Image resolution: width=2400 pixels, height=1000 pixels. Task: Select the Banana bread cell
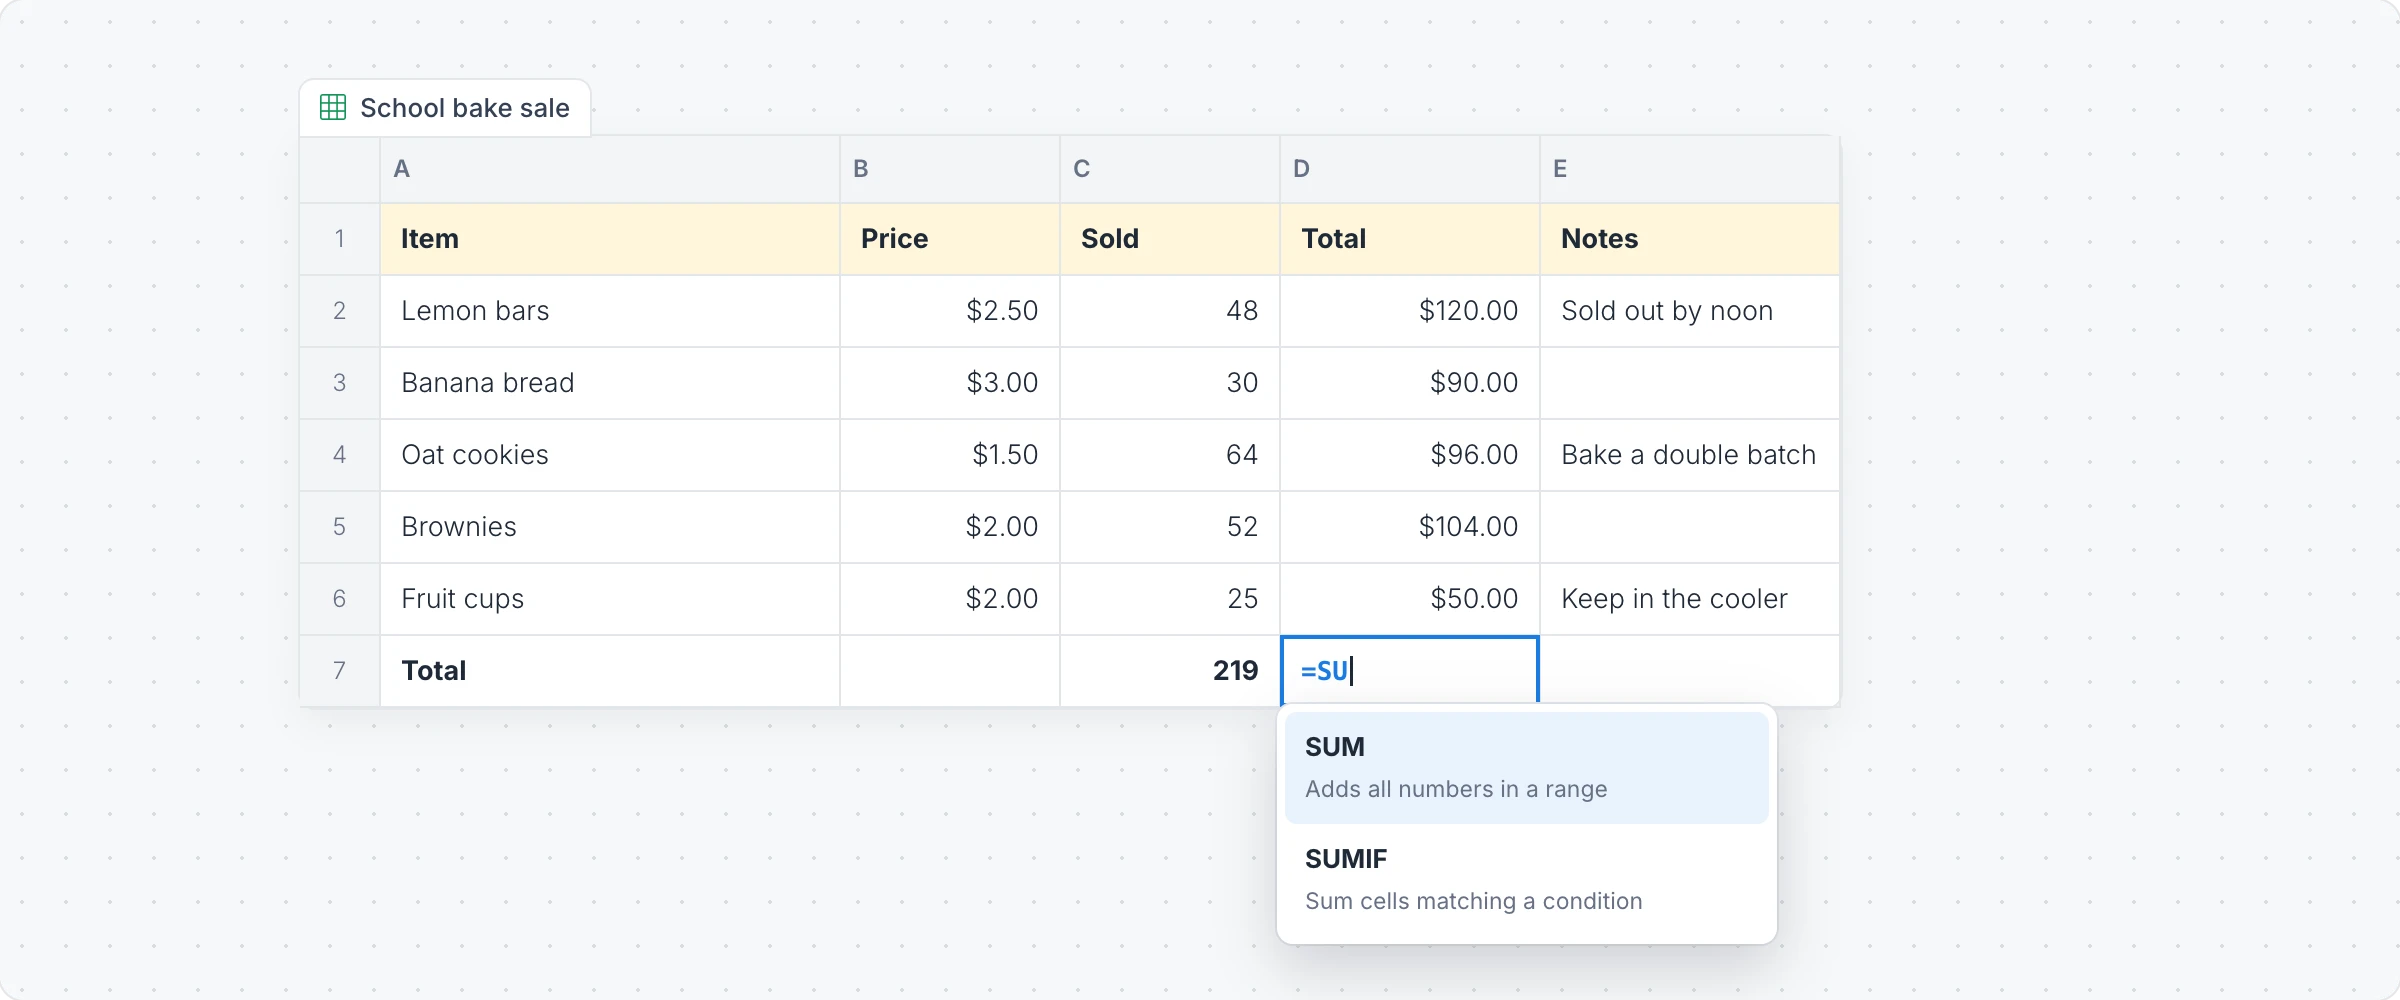click(x=610, y=383)
